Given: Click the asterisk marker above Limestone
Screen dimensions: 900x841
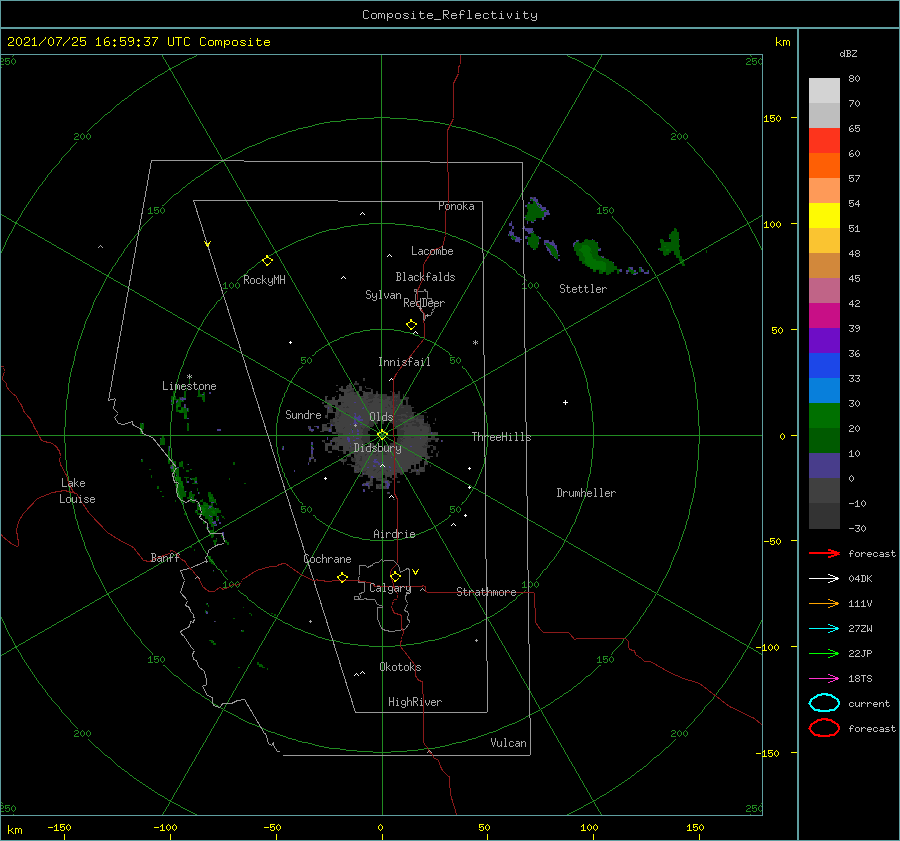Looking at the screenshot, I should coord(189,377).
